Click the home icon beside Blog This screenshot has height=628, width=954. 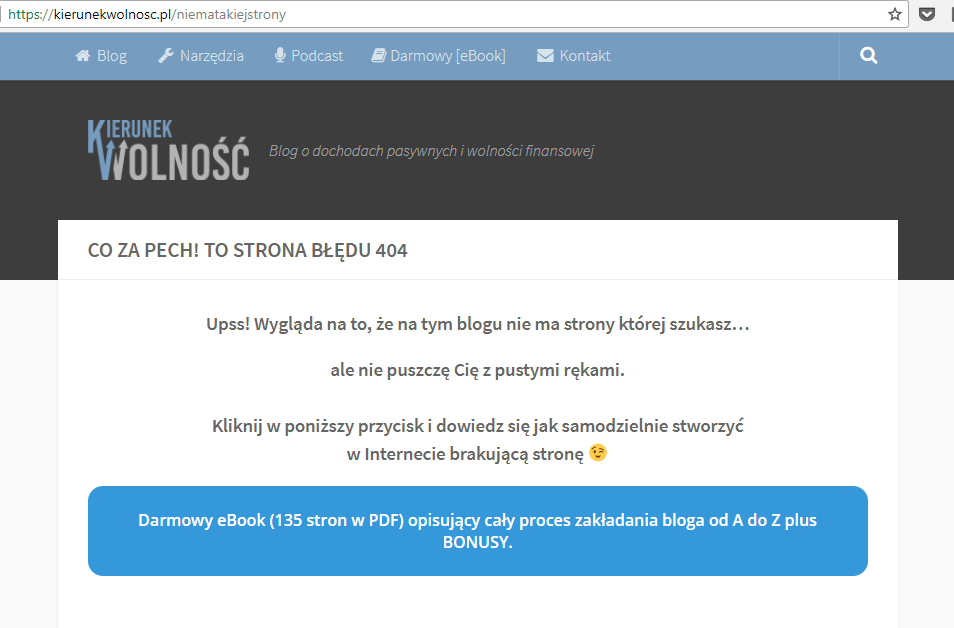tap(81, 56)
